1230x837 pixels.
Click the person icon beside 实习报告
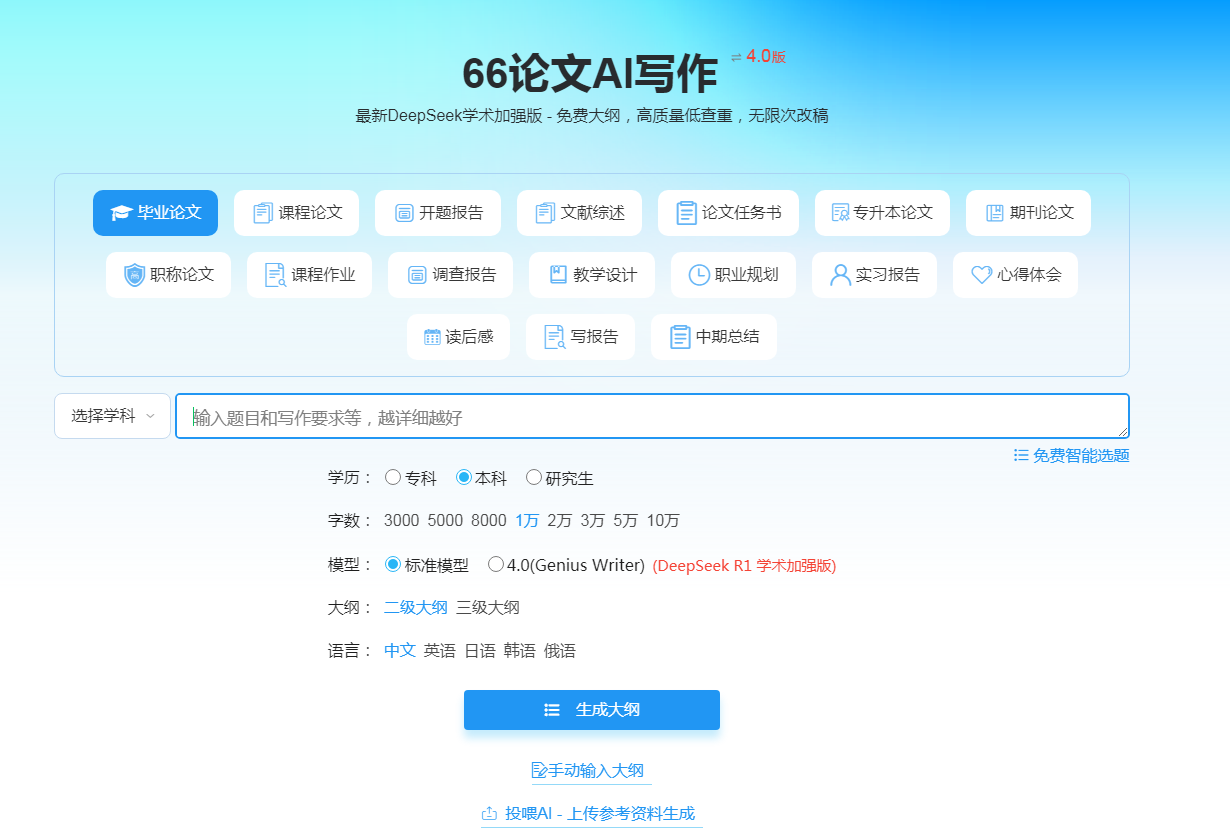pos(840,275)
